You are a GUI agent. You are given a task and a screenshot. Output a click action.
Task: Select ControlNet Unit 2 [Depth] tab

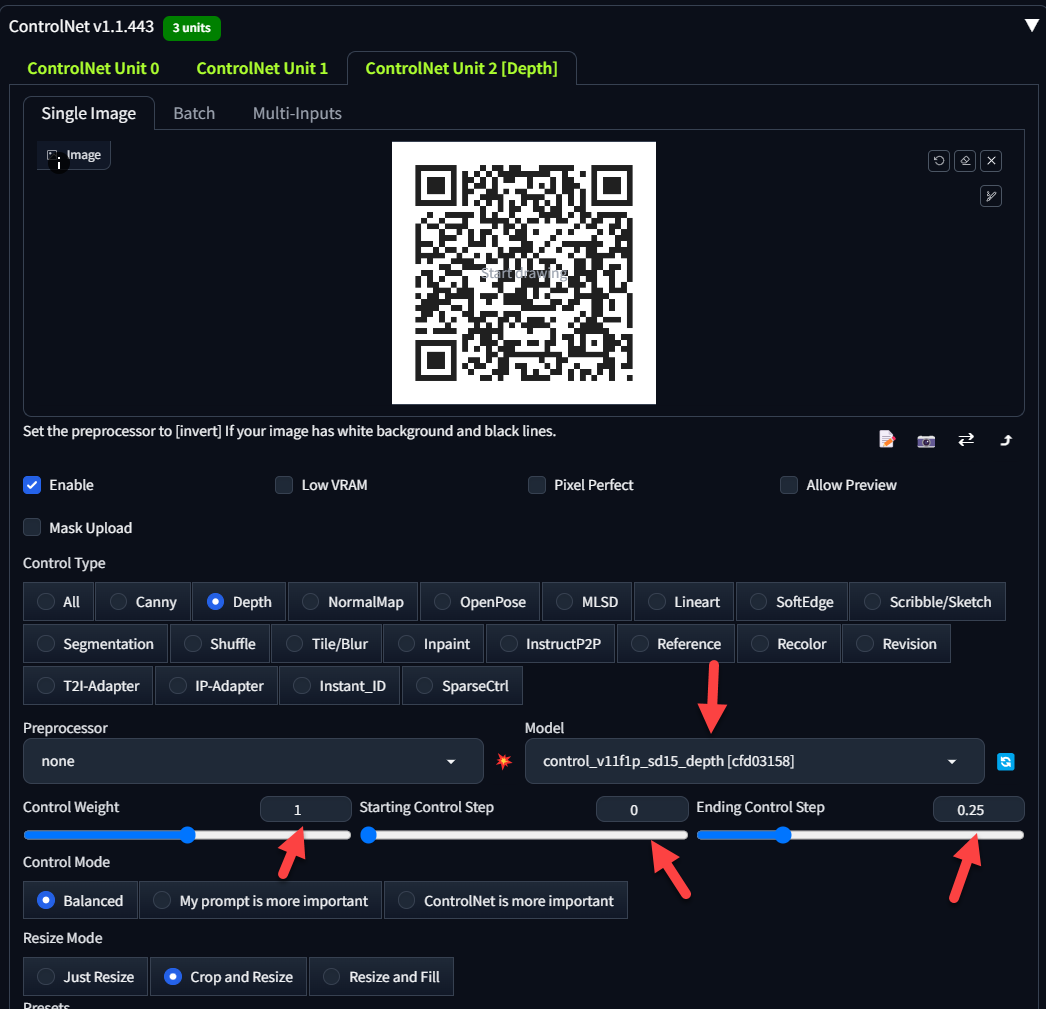point(462,69)
